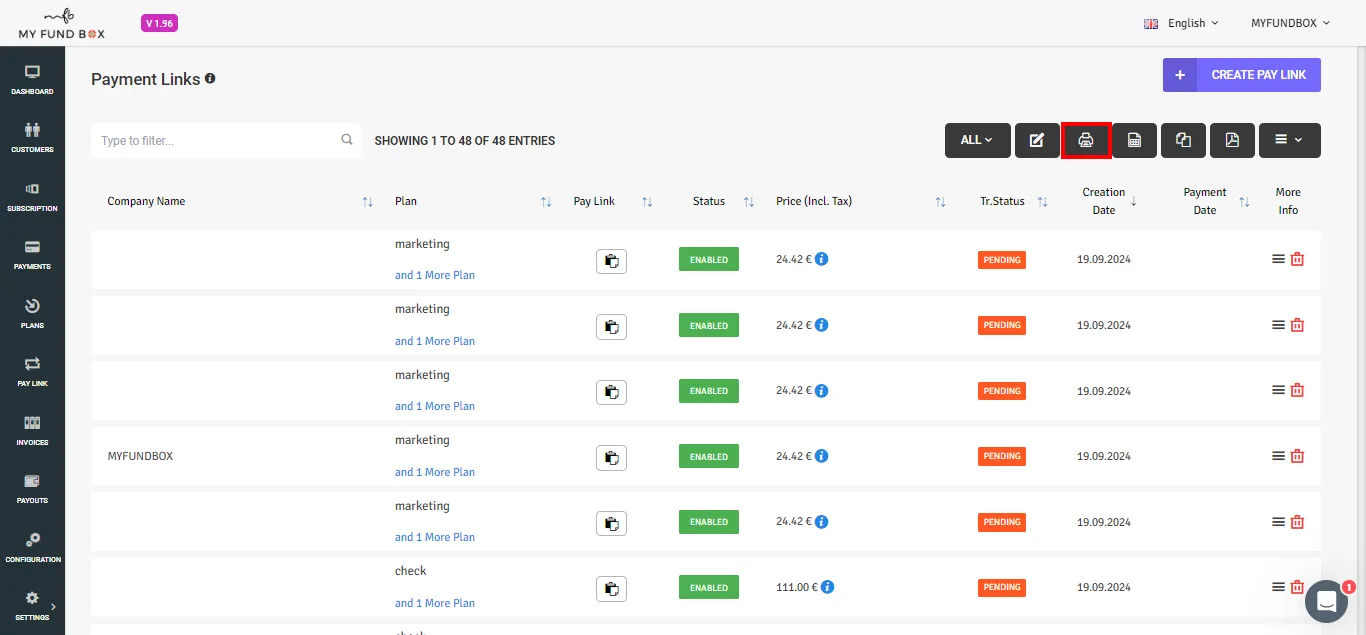The image size is (1366, 635).
Task: Delete the 111.00 € payment link row
Action: (x=1297, y=587)
